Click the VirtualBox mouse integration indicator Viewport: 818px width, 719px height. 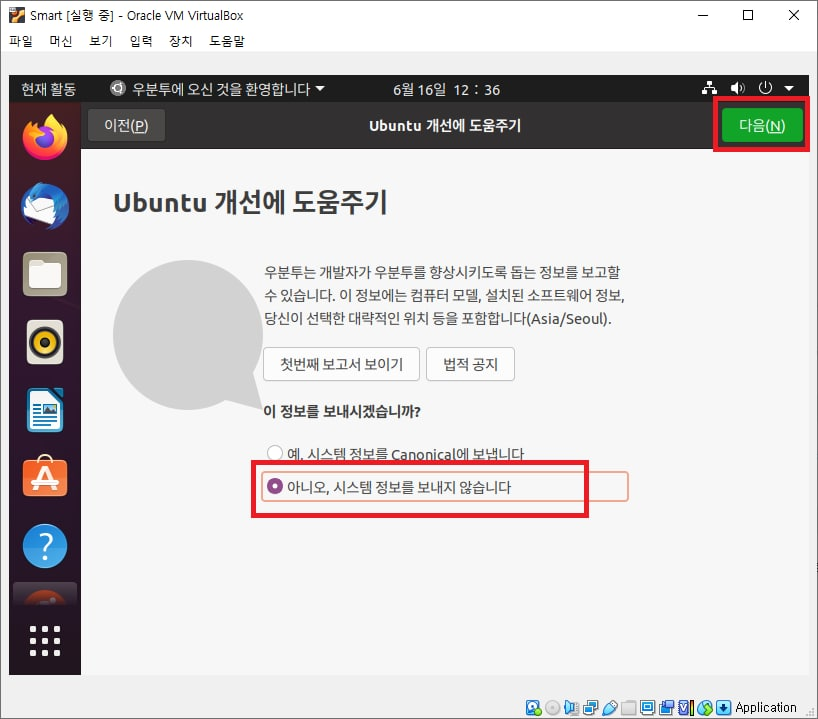(705, 708)
